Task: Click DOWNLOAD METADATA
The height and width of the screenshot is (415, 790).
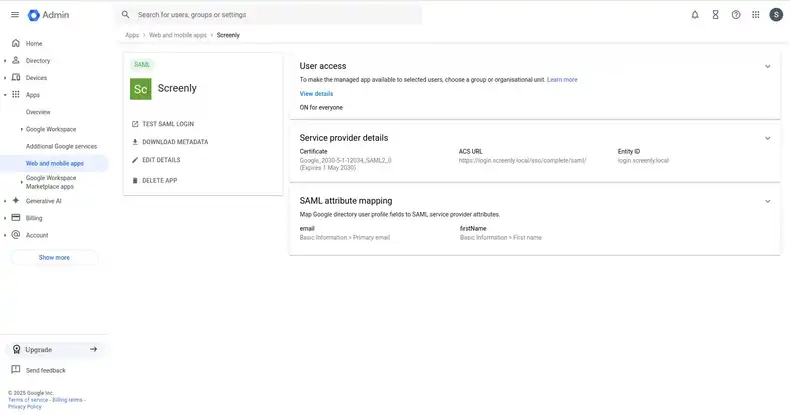Action: (175, 142)
